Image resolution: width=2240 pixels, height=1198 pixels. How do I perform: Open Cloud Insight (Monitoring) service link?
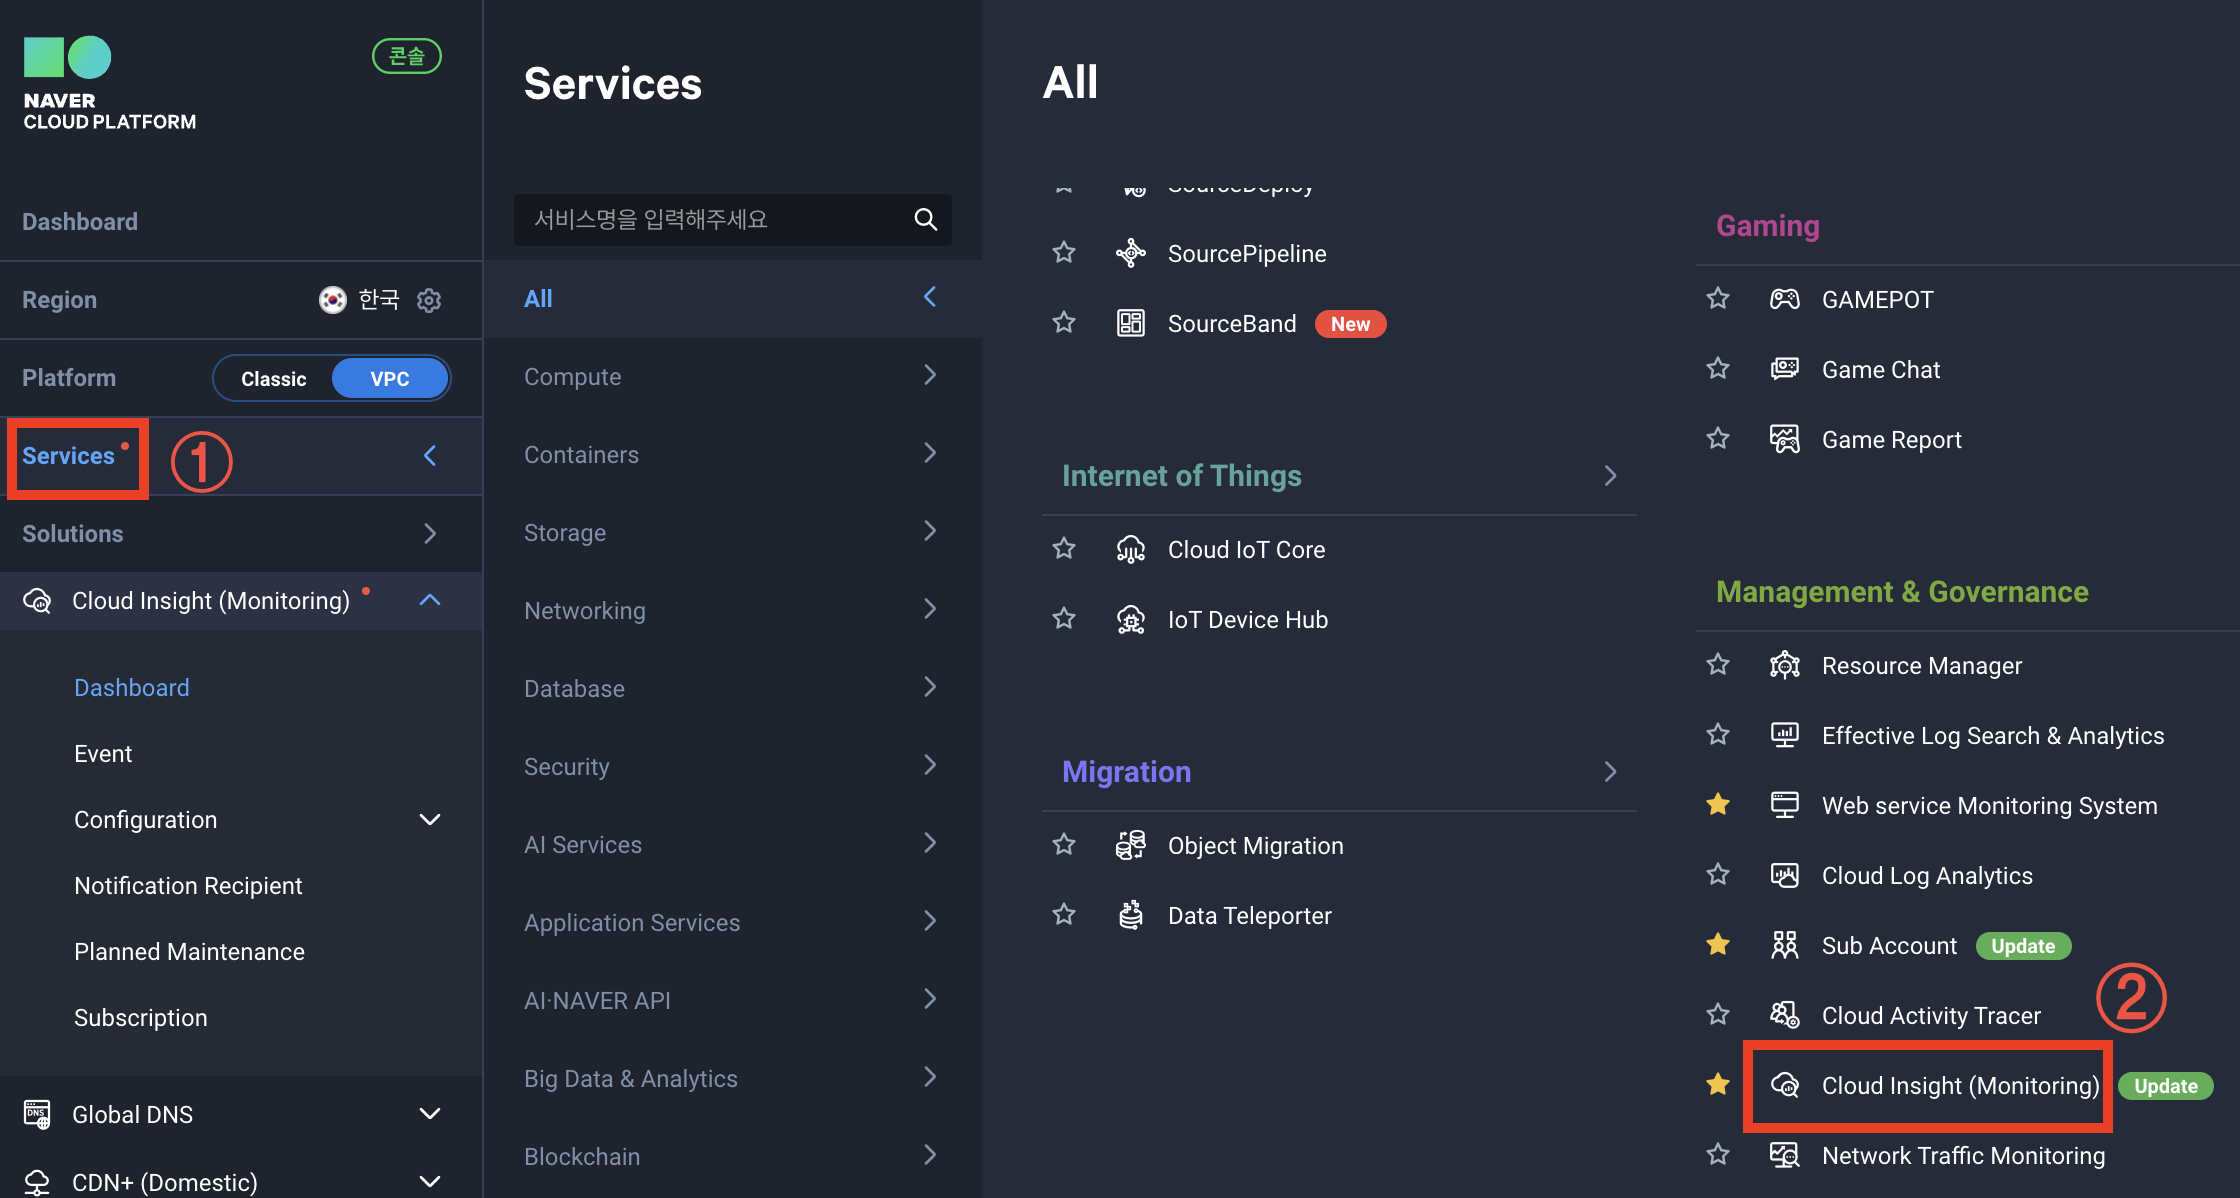[x=1959, y=1086]
